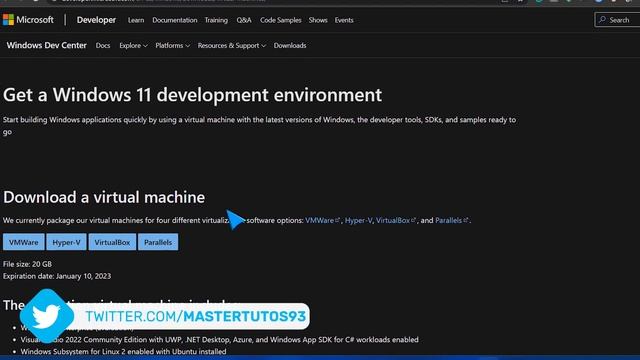
Task: Click the Hyper-V download button
Action: pyautogui.click(x=67, y=242)
